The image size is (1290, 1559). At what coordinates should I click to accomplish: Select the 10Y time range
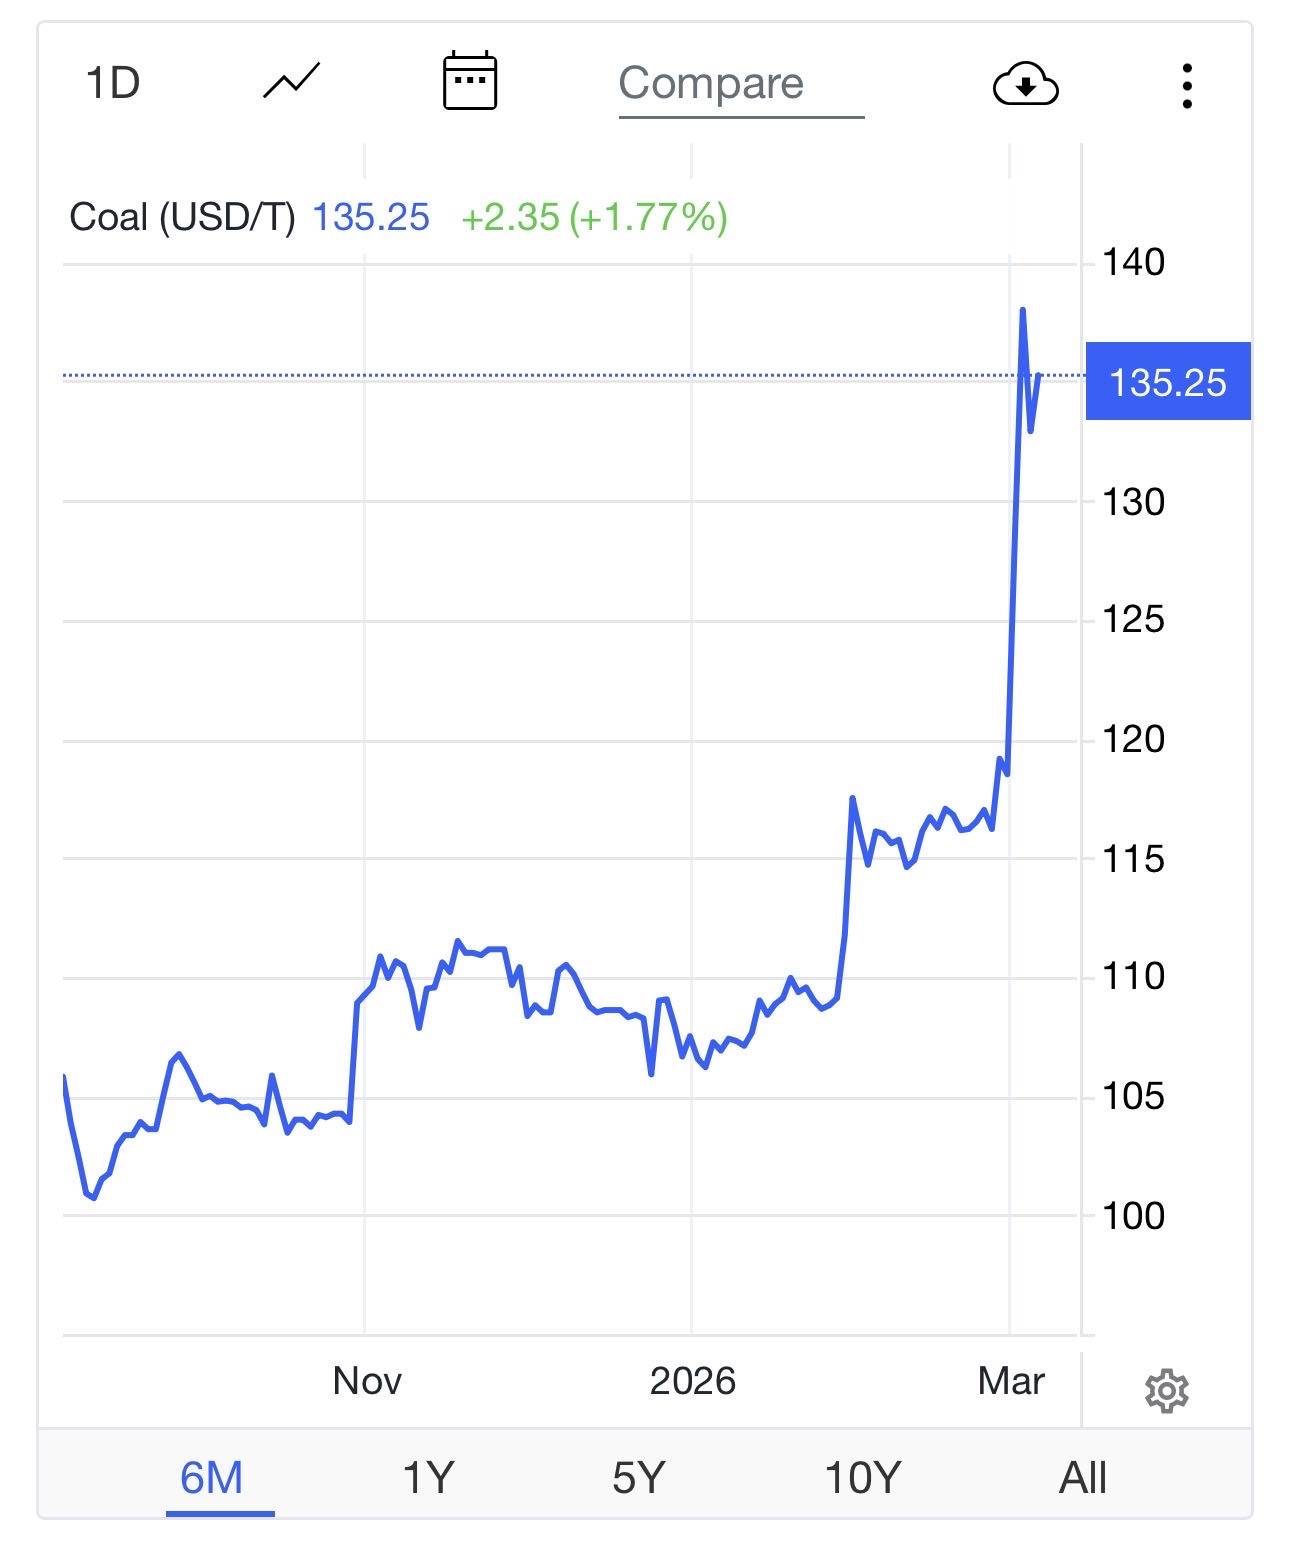click(x=862, y=1478)
